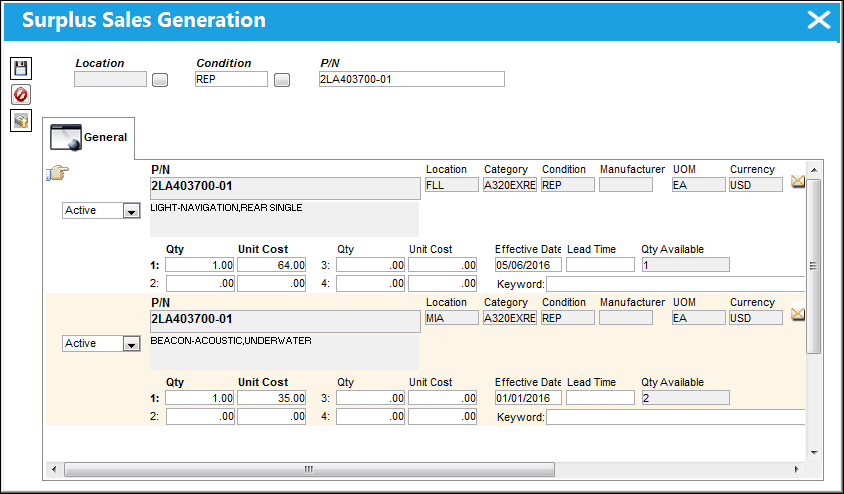Click Qty 4 field in the MIA row
This screenshot has height=494, width=844.
(370, 417)
